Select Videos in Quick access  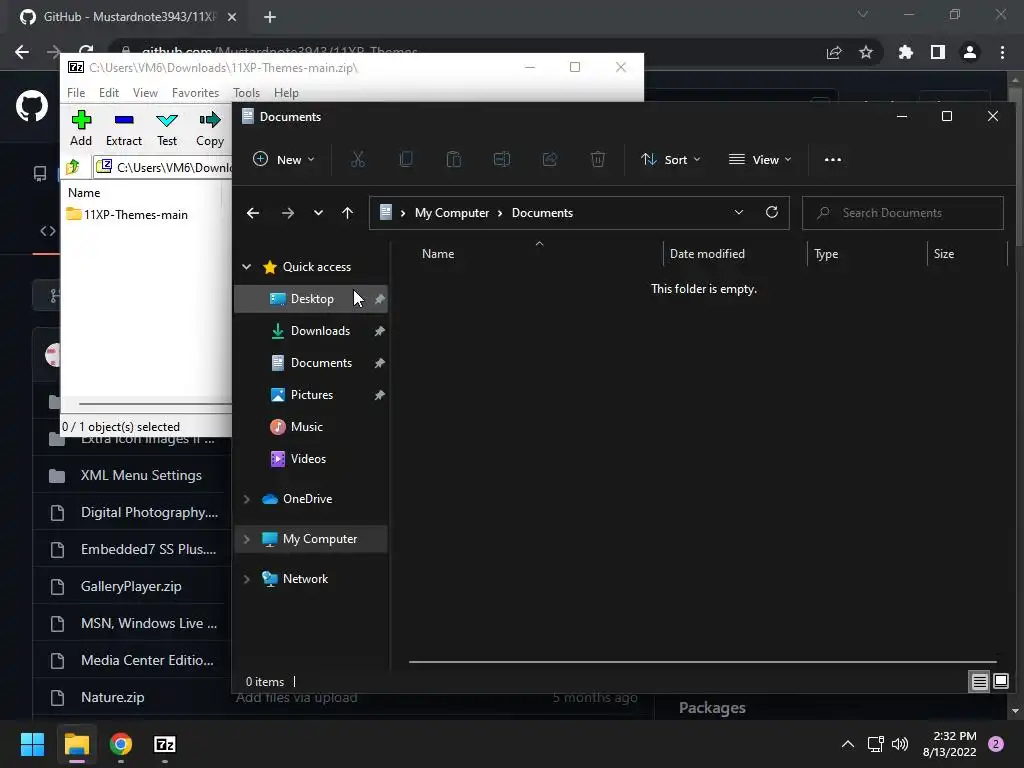coord(311,459)
